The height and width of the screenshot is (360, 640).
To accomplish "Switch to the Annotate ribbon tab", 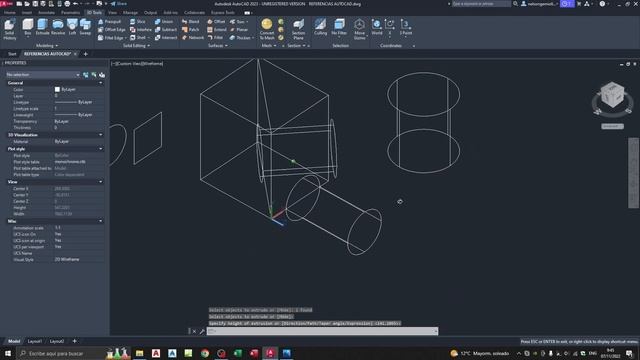I will pyautogui.click(x=46, y=13).
